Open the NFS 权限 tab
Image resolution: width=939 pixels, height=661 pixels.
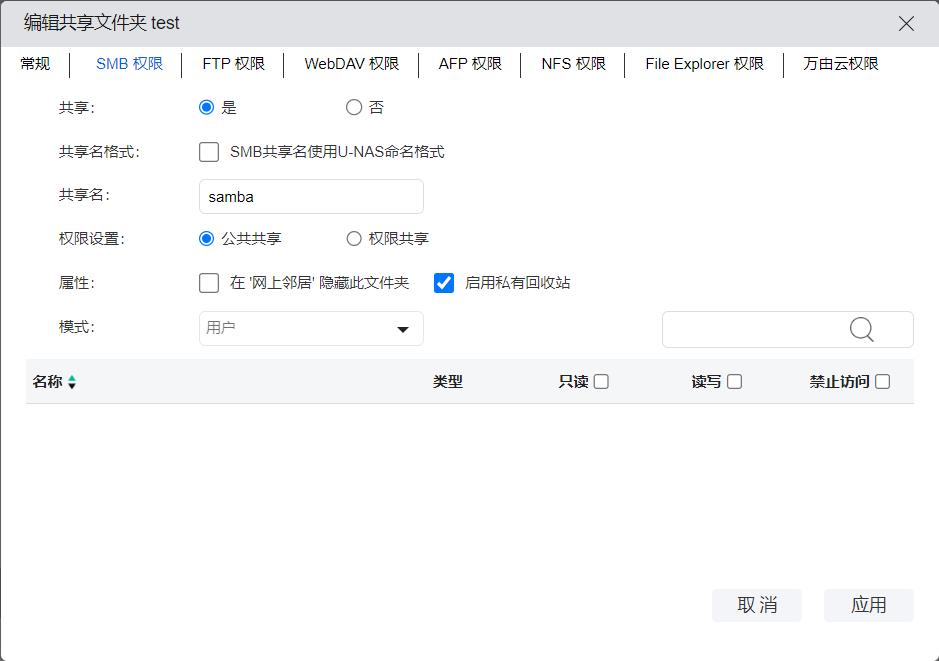575,63
